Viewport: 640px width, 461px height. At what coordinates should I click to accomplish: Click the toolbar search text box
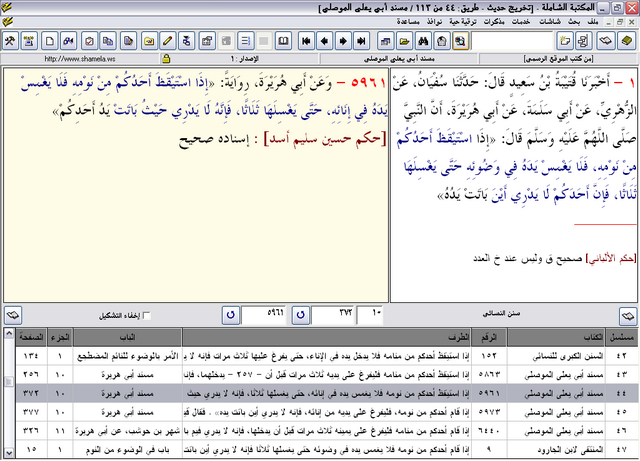(x=512, y=41)
